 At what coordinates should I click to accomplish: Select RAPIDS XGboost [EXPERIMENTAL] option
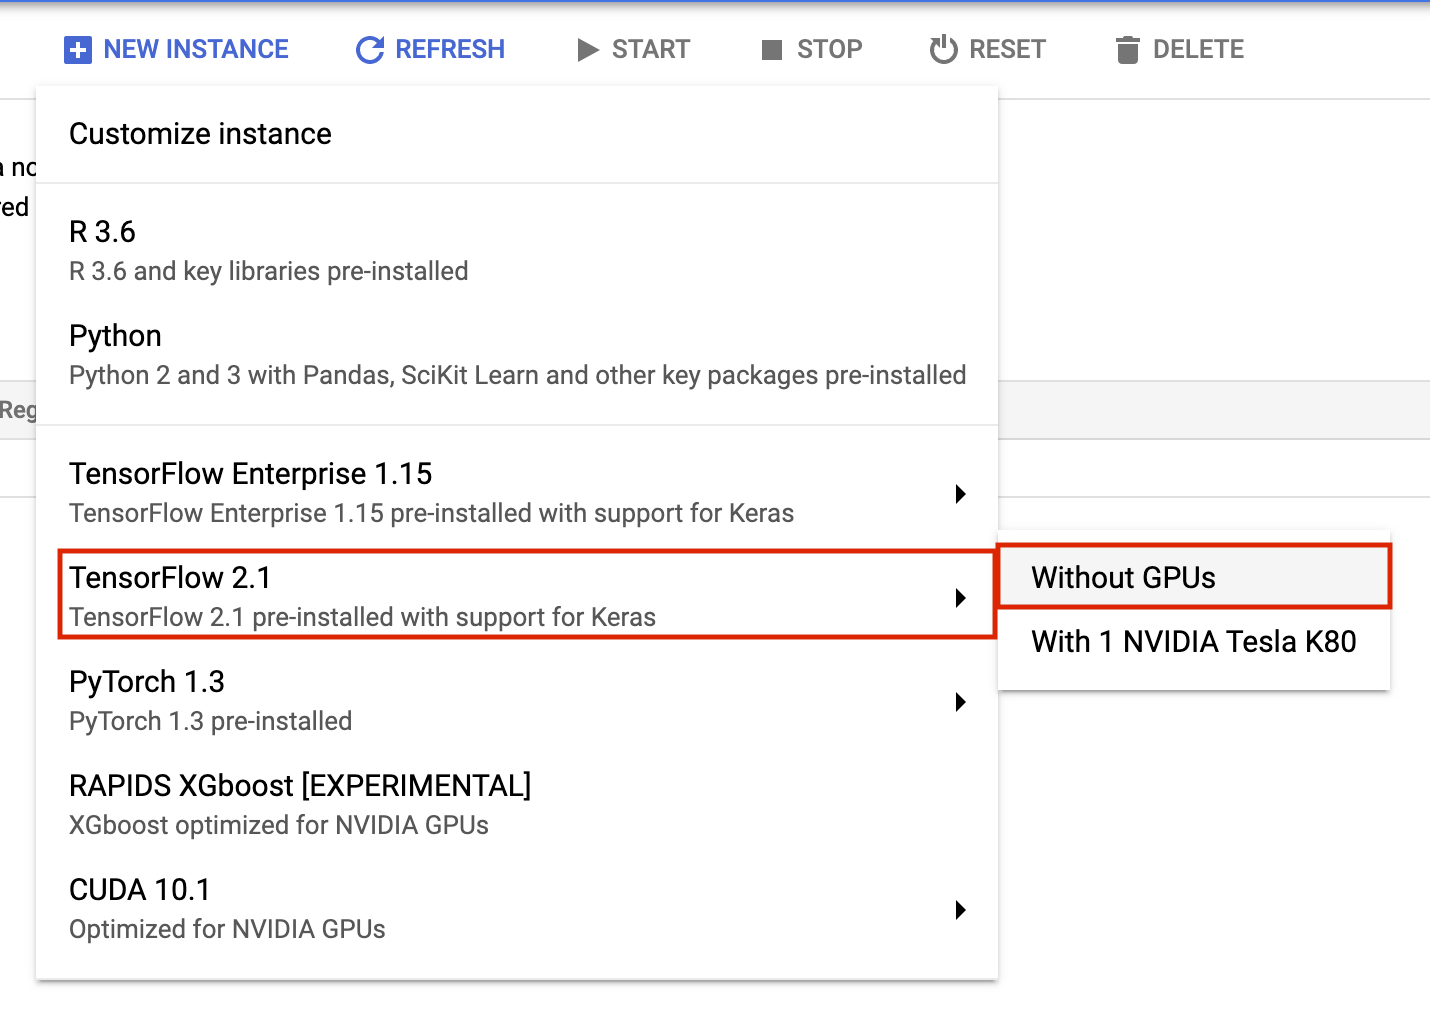click(517, 804)
